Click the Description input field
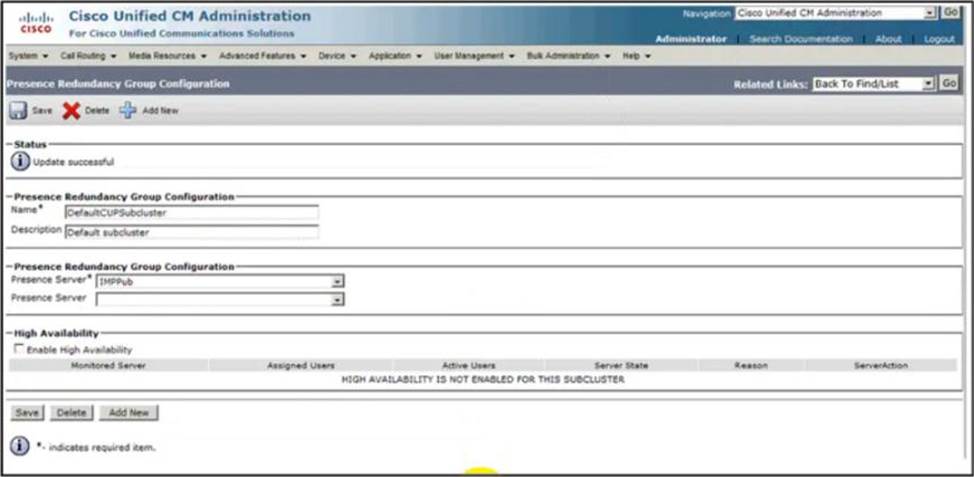This screenshot has height=477, width=974. tap(191, 232)
